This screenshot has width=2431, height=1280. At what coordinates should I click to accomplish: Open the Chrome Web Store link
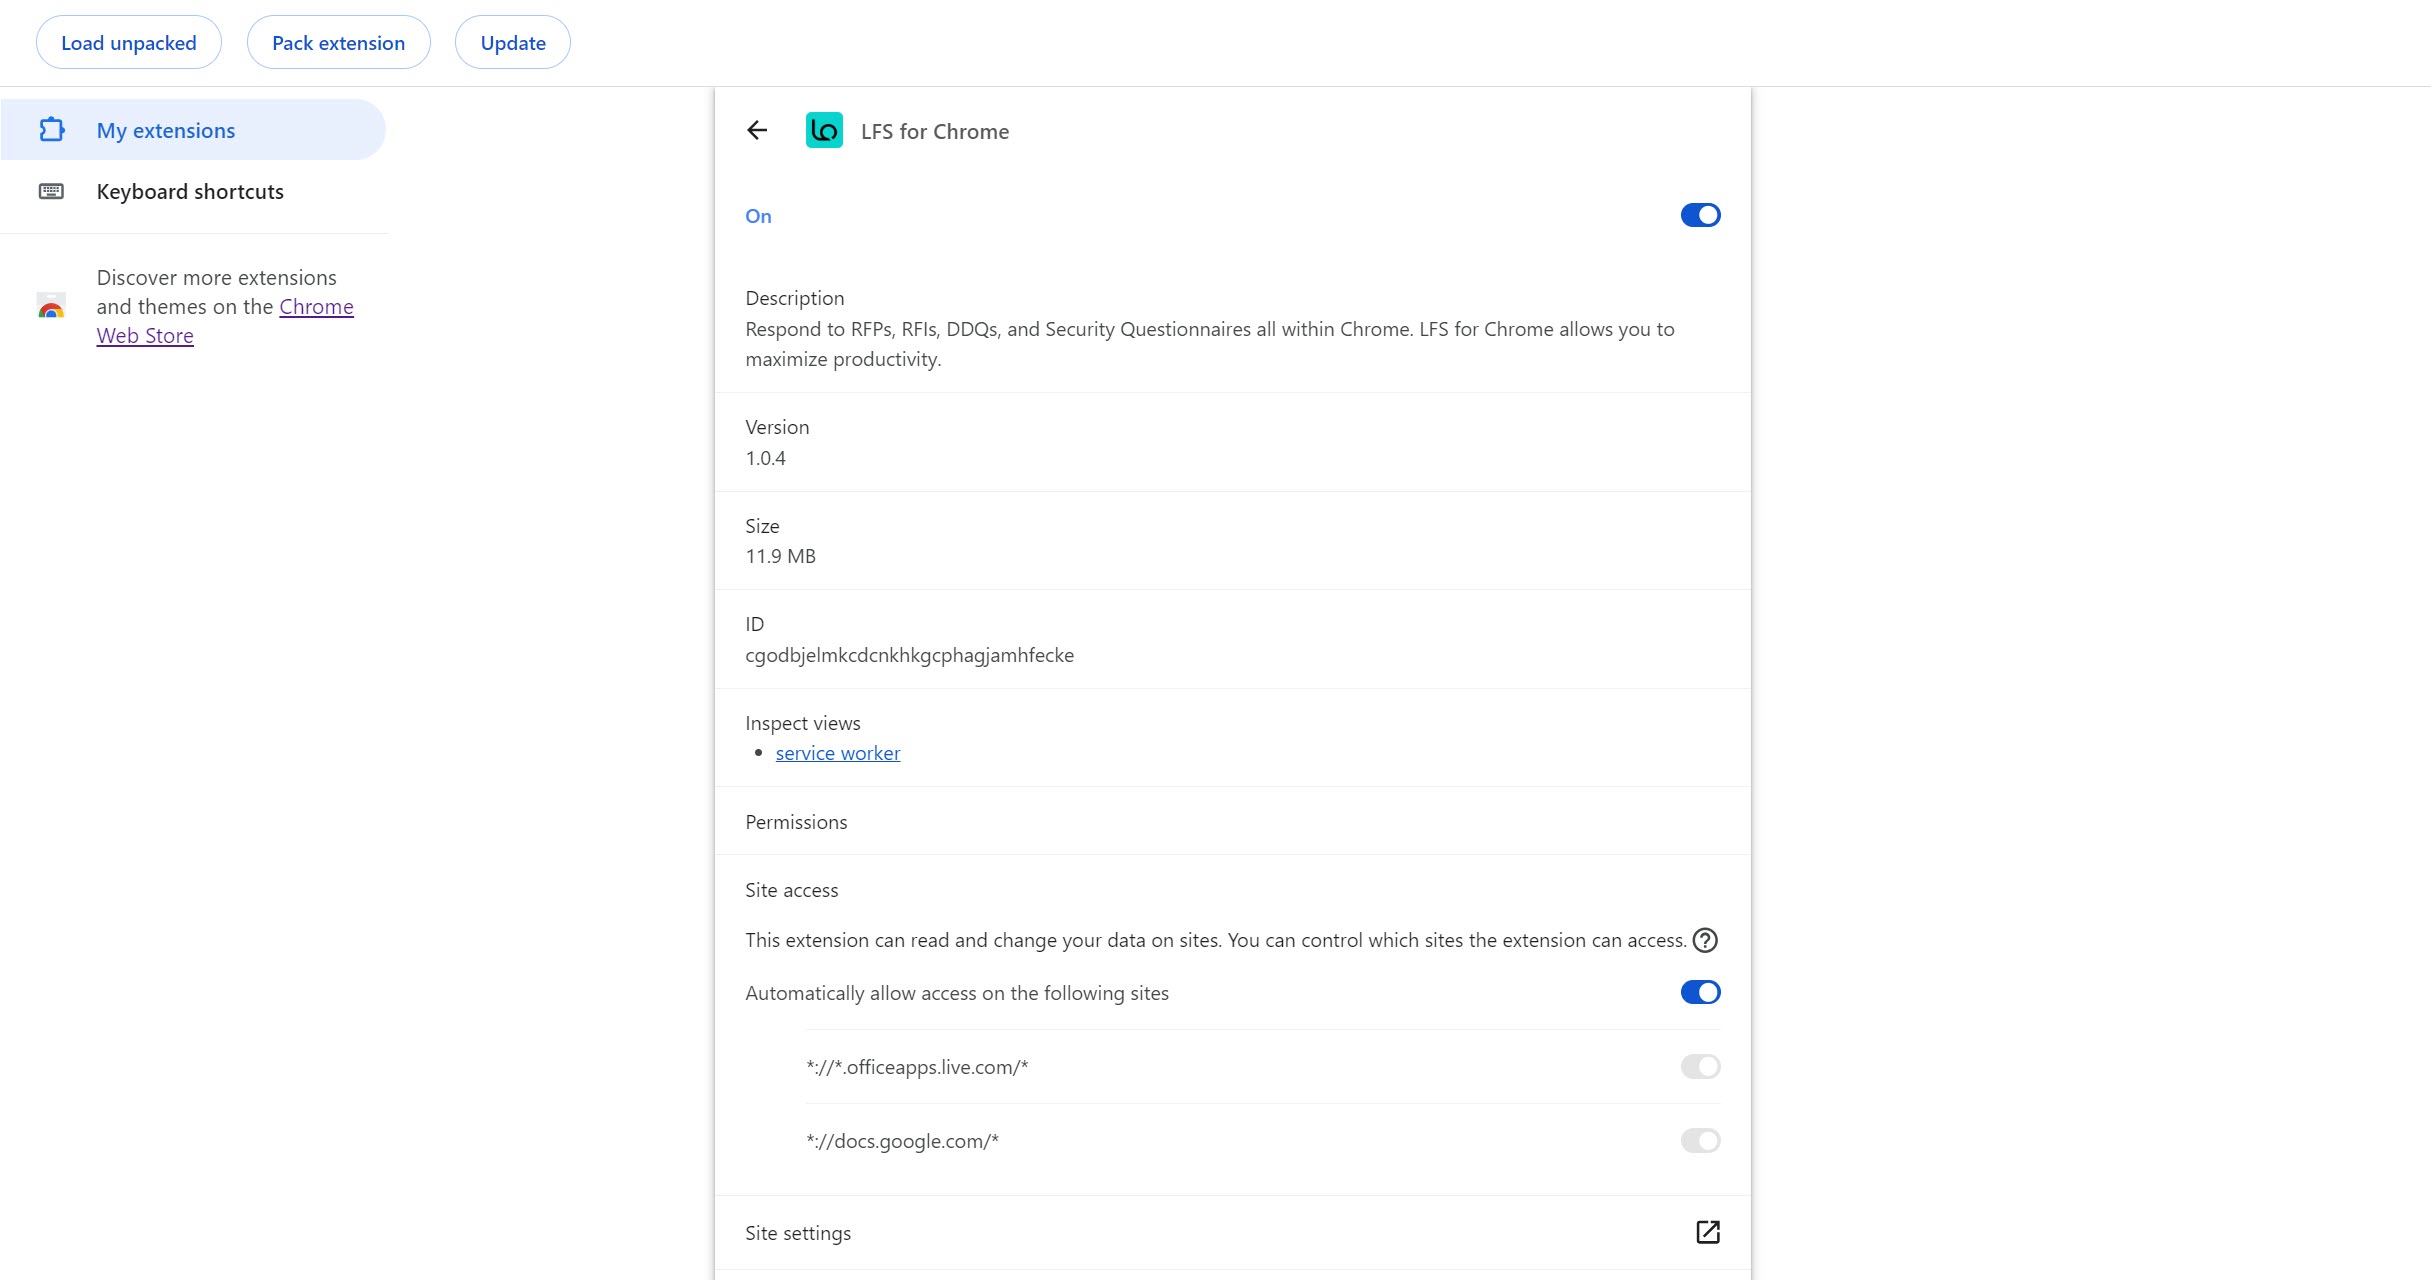[225, 321]
